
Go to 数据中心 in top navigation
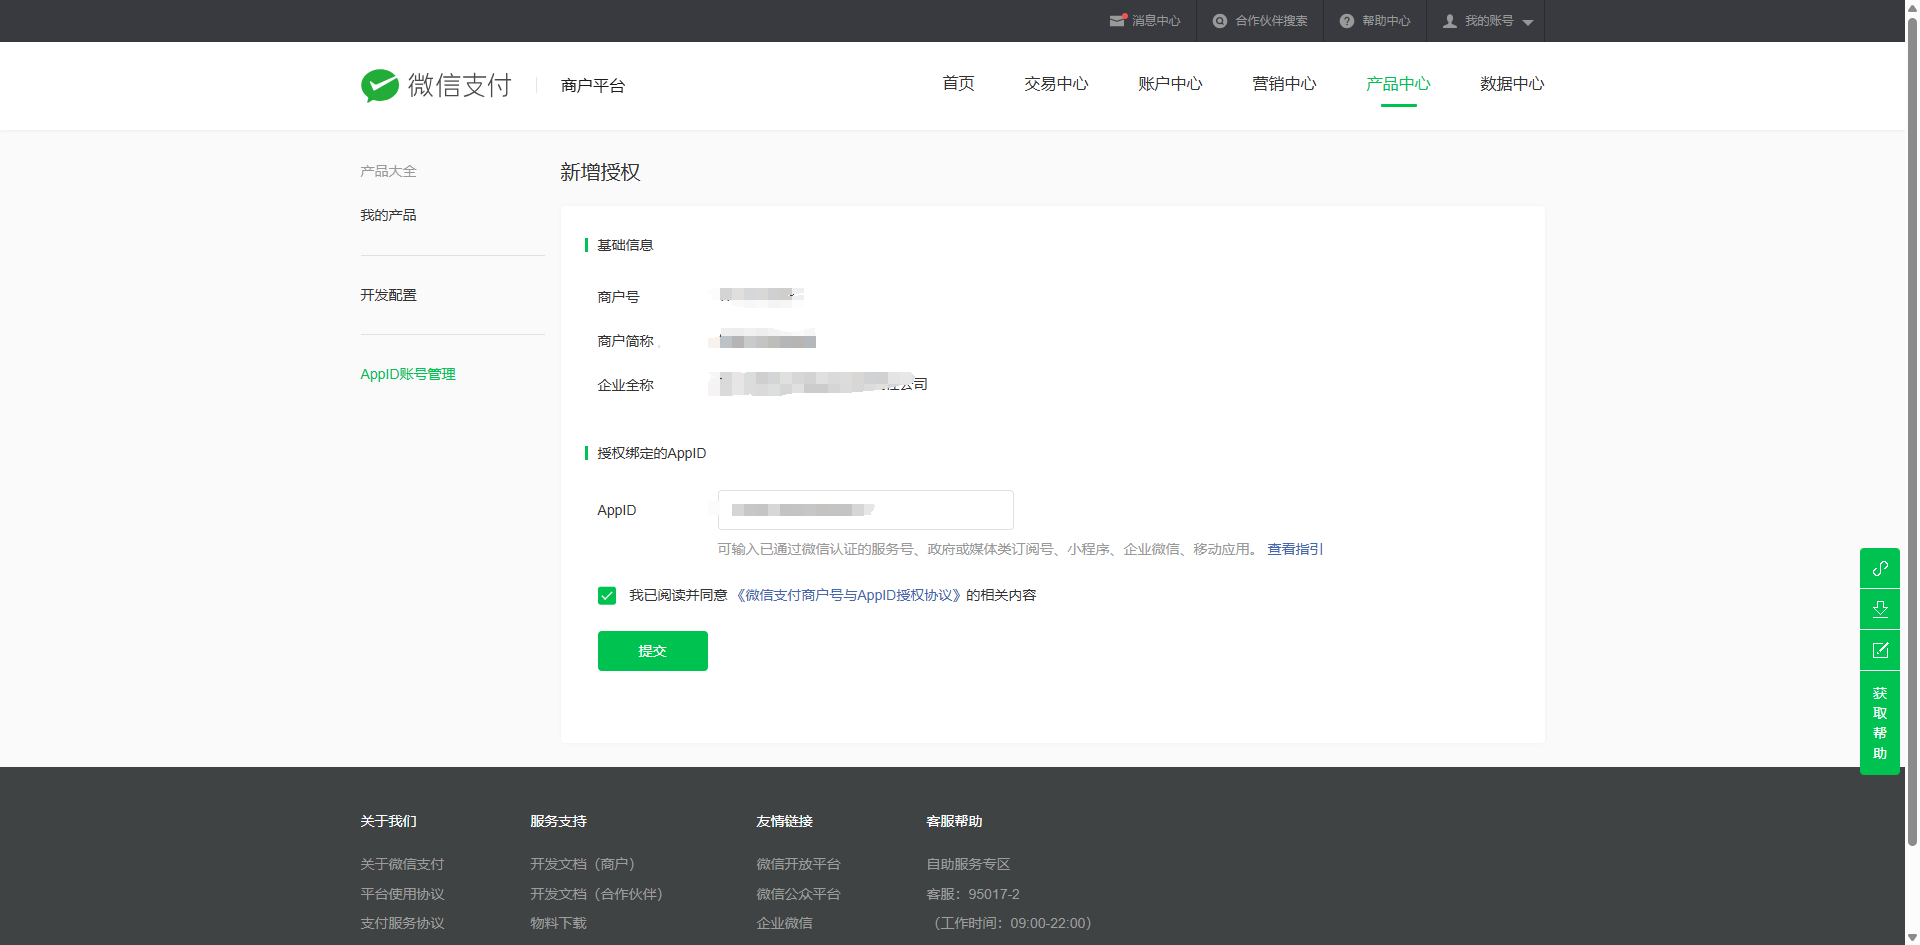(x=1511, y=84)
